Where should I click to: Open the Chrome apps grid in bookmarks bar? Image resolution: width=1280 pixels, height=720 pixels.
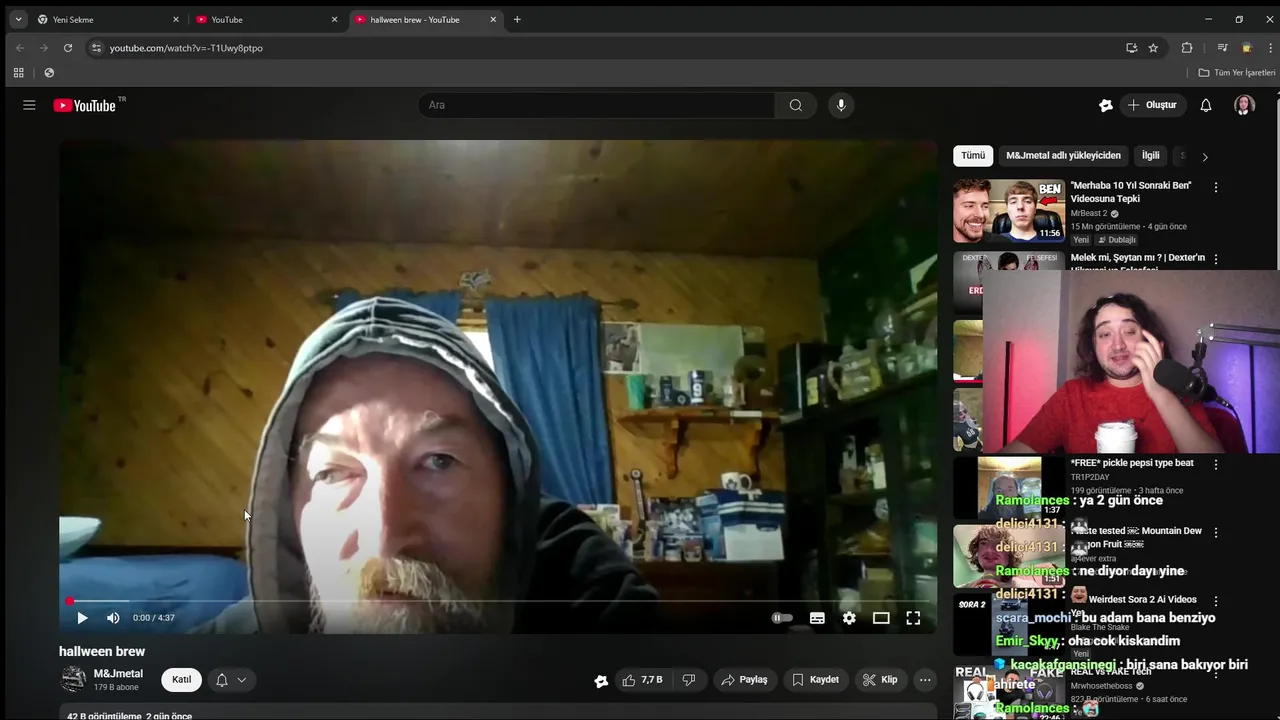click(x=18, y=73)
